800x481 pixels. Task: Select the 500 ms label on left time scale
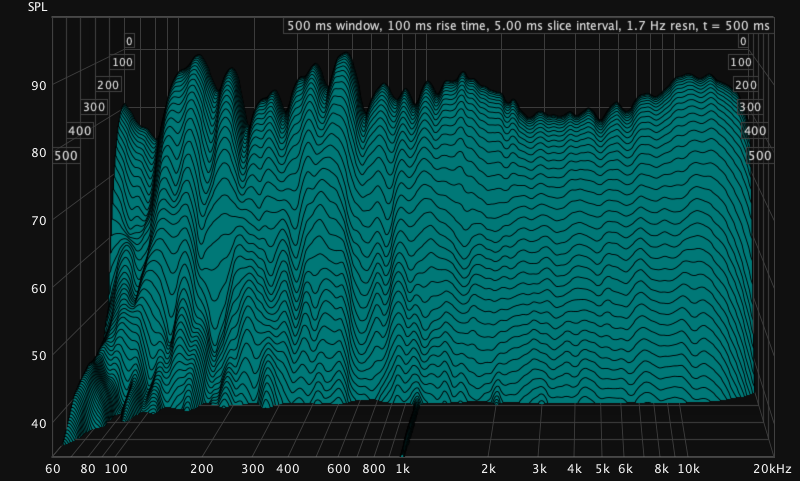coord(66,156)
